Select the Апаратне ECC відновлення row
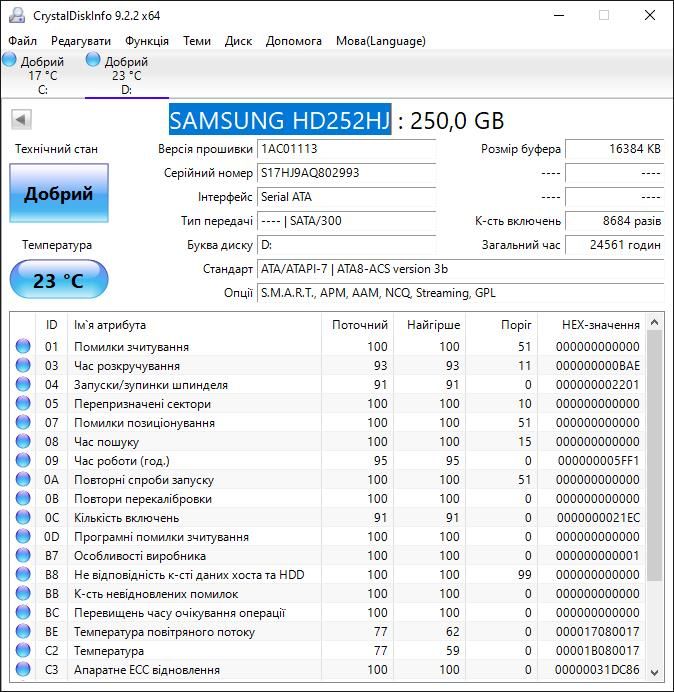The image size is (674, 692). (x=328, y=669)
